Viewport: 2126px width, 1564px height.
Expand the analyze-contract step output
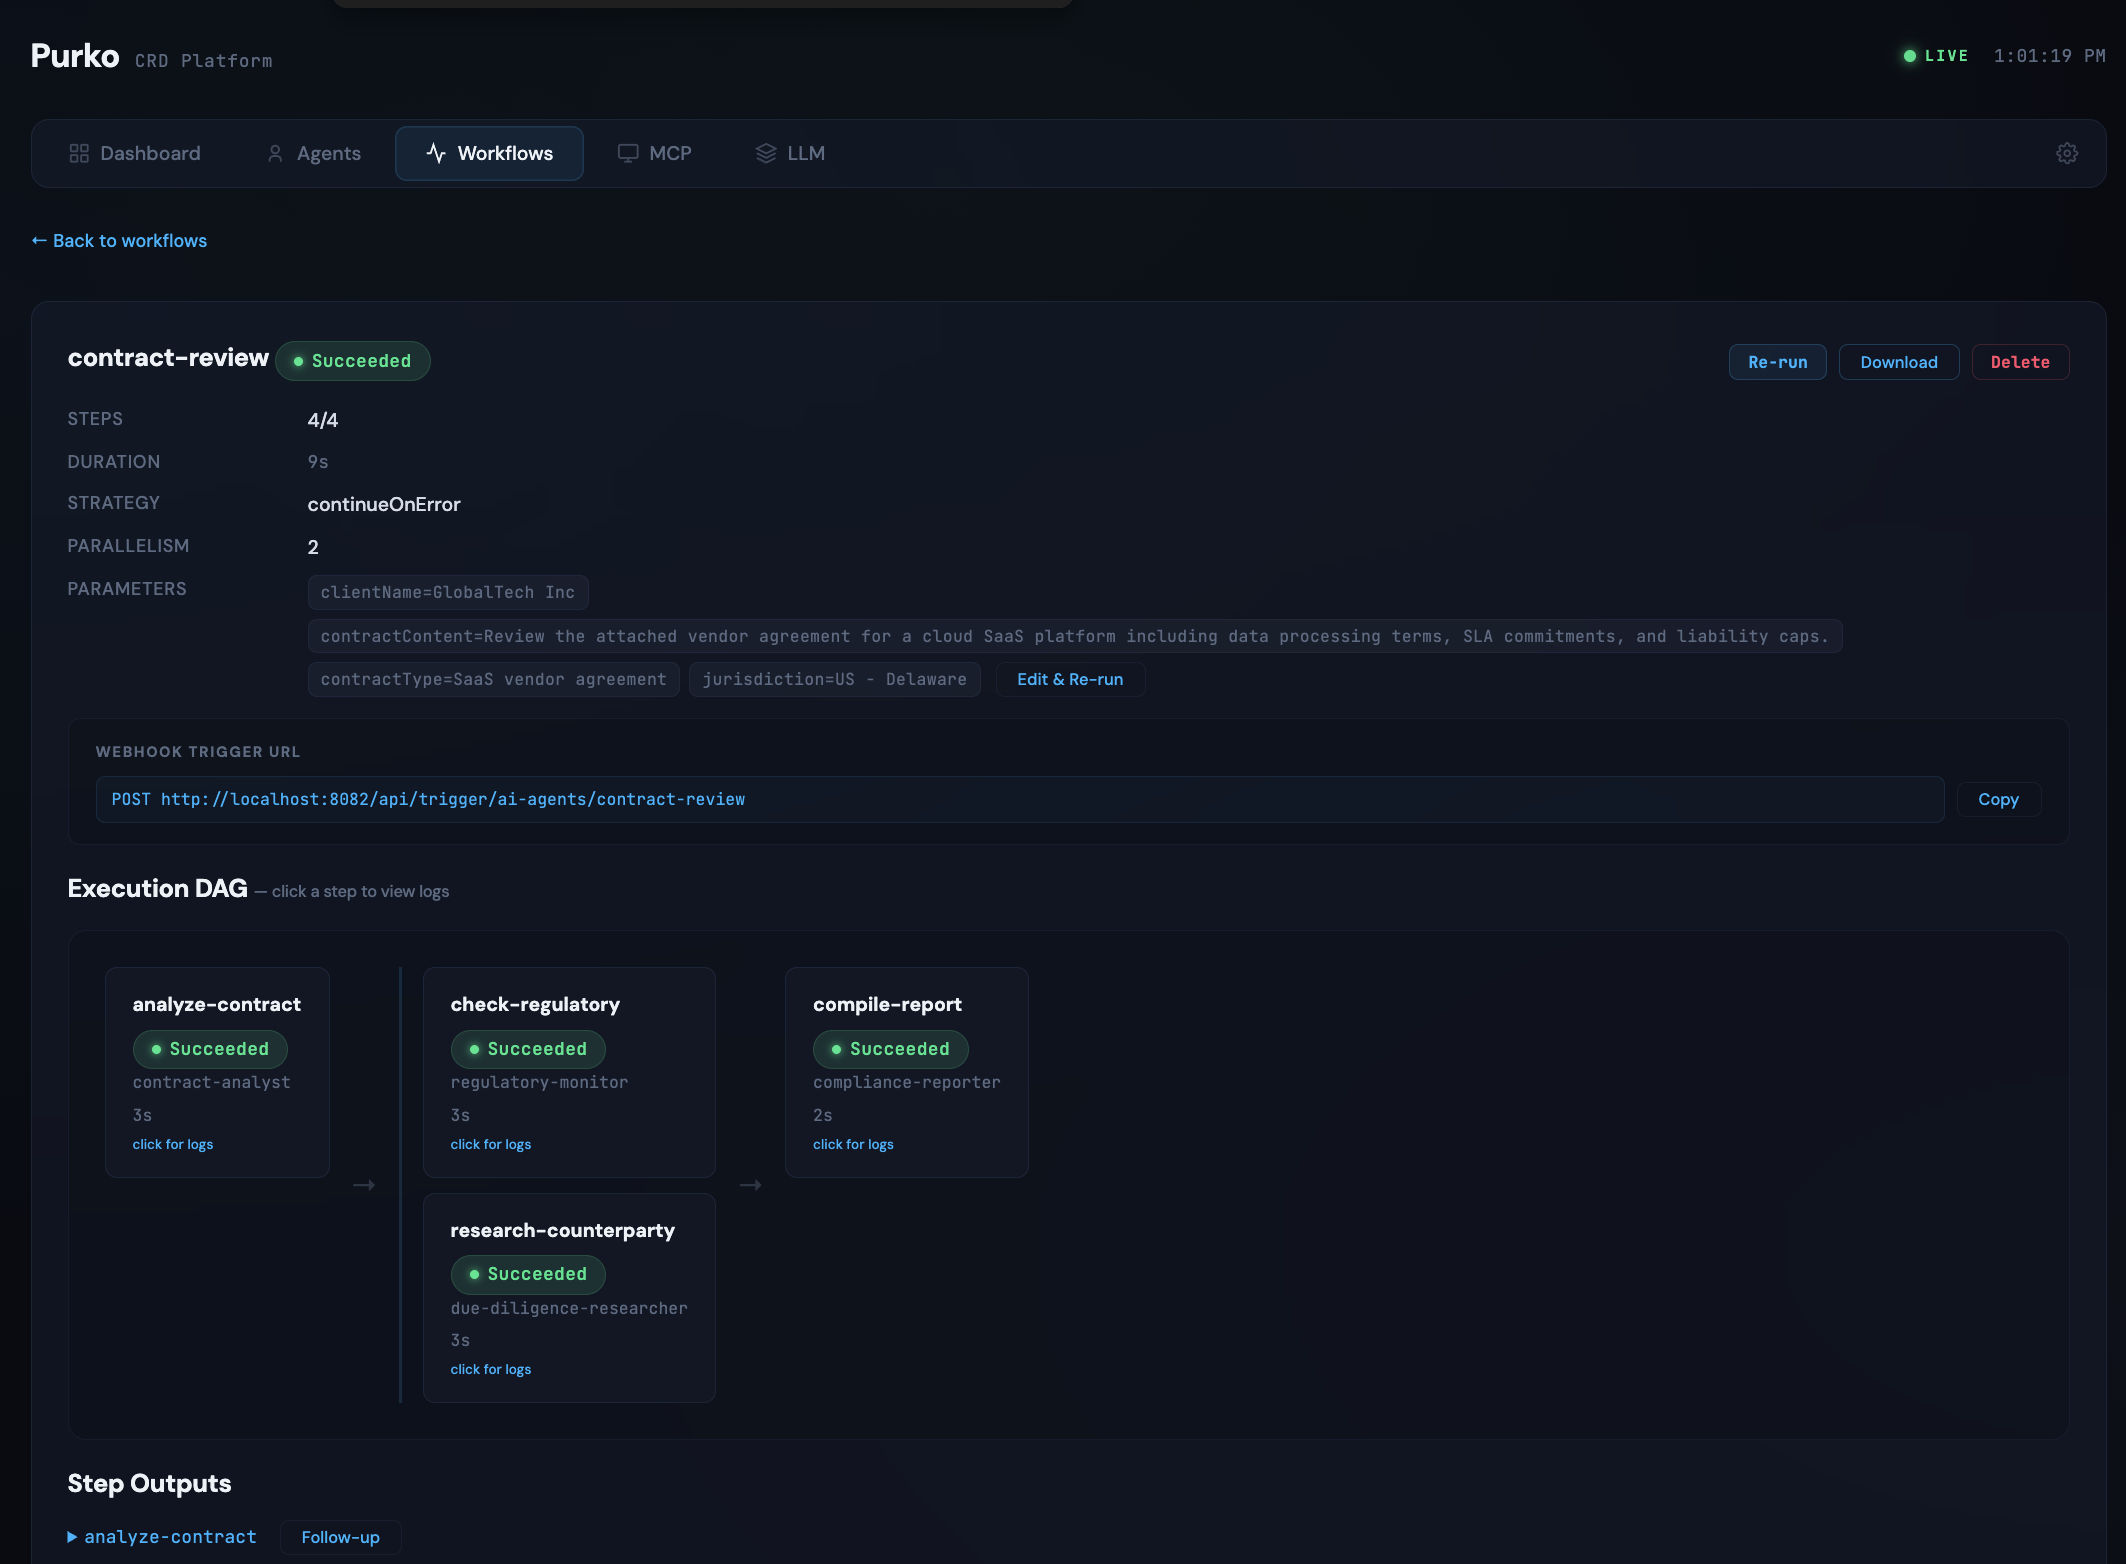click(161, 1537)
